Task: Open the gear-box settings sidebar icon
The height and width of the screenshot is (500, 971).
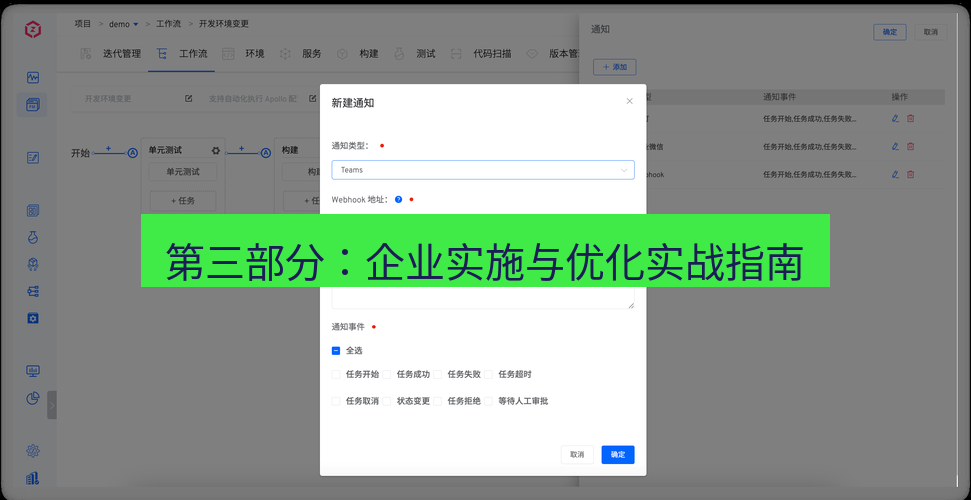Action: click(33, 318)
